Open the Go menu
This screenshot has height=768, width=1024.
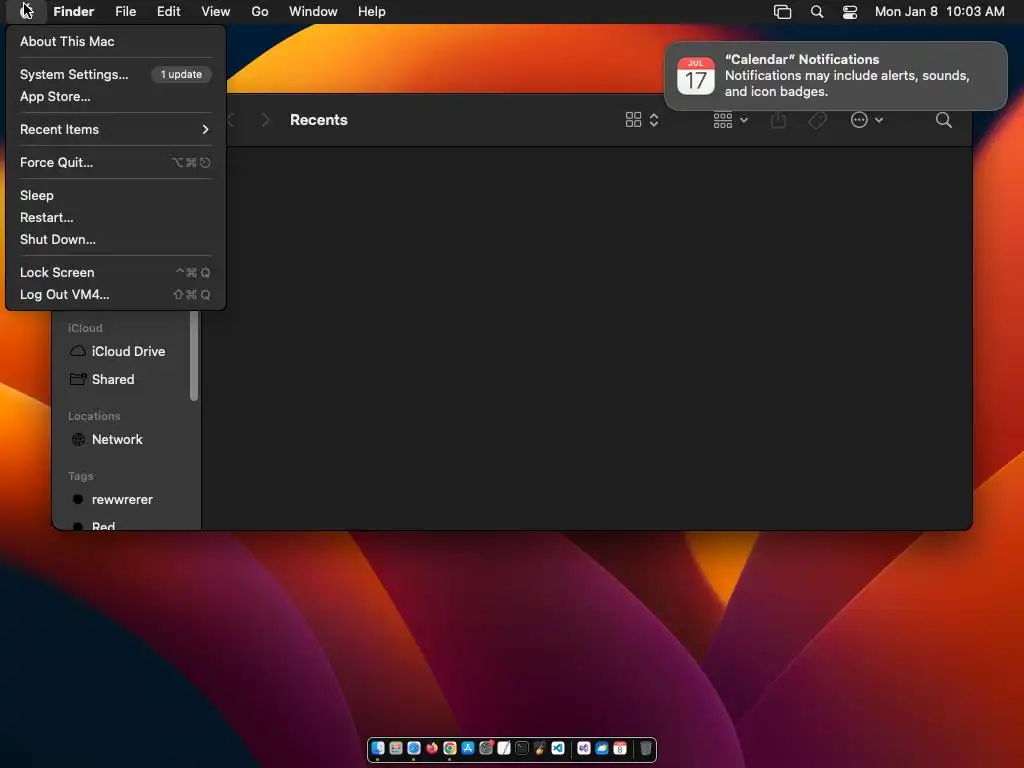[x=260, y=11]
